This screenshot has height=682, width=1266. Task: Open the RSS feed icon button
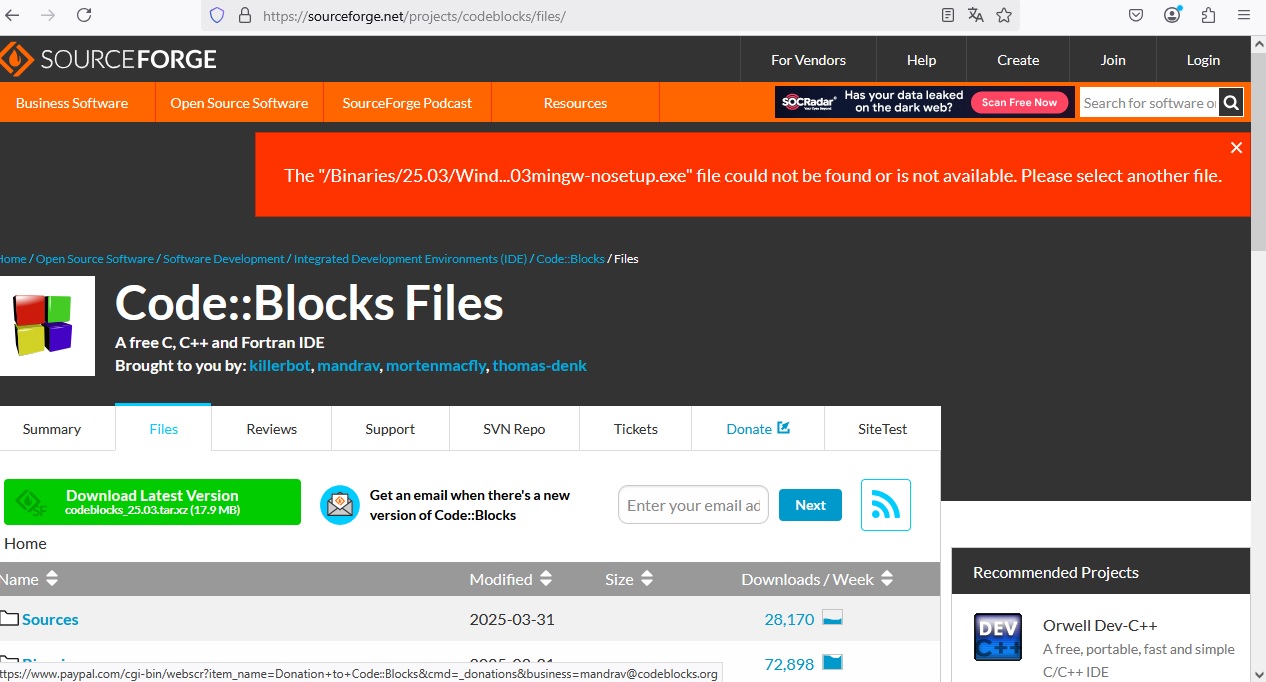point(885,505)
